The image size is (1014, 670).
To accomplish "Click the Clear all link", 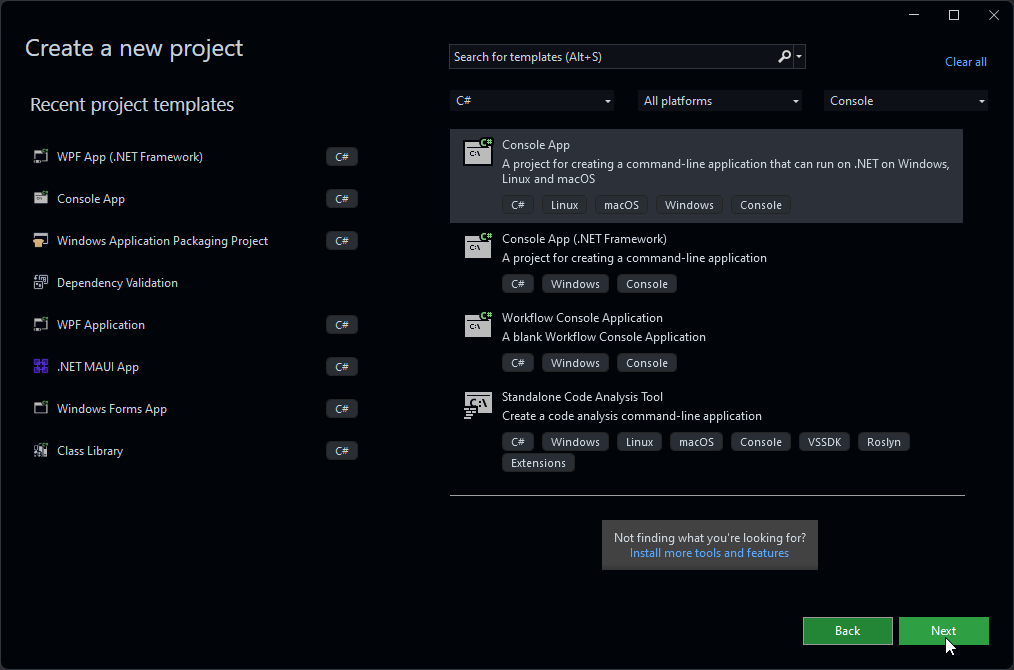I will (x=964, y=61).
